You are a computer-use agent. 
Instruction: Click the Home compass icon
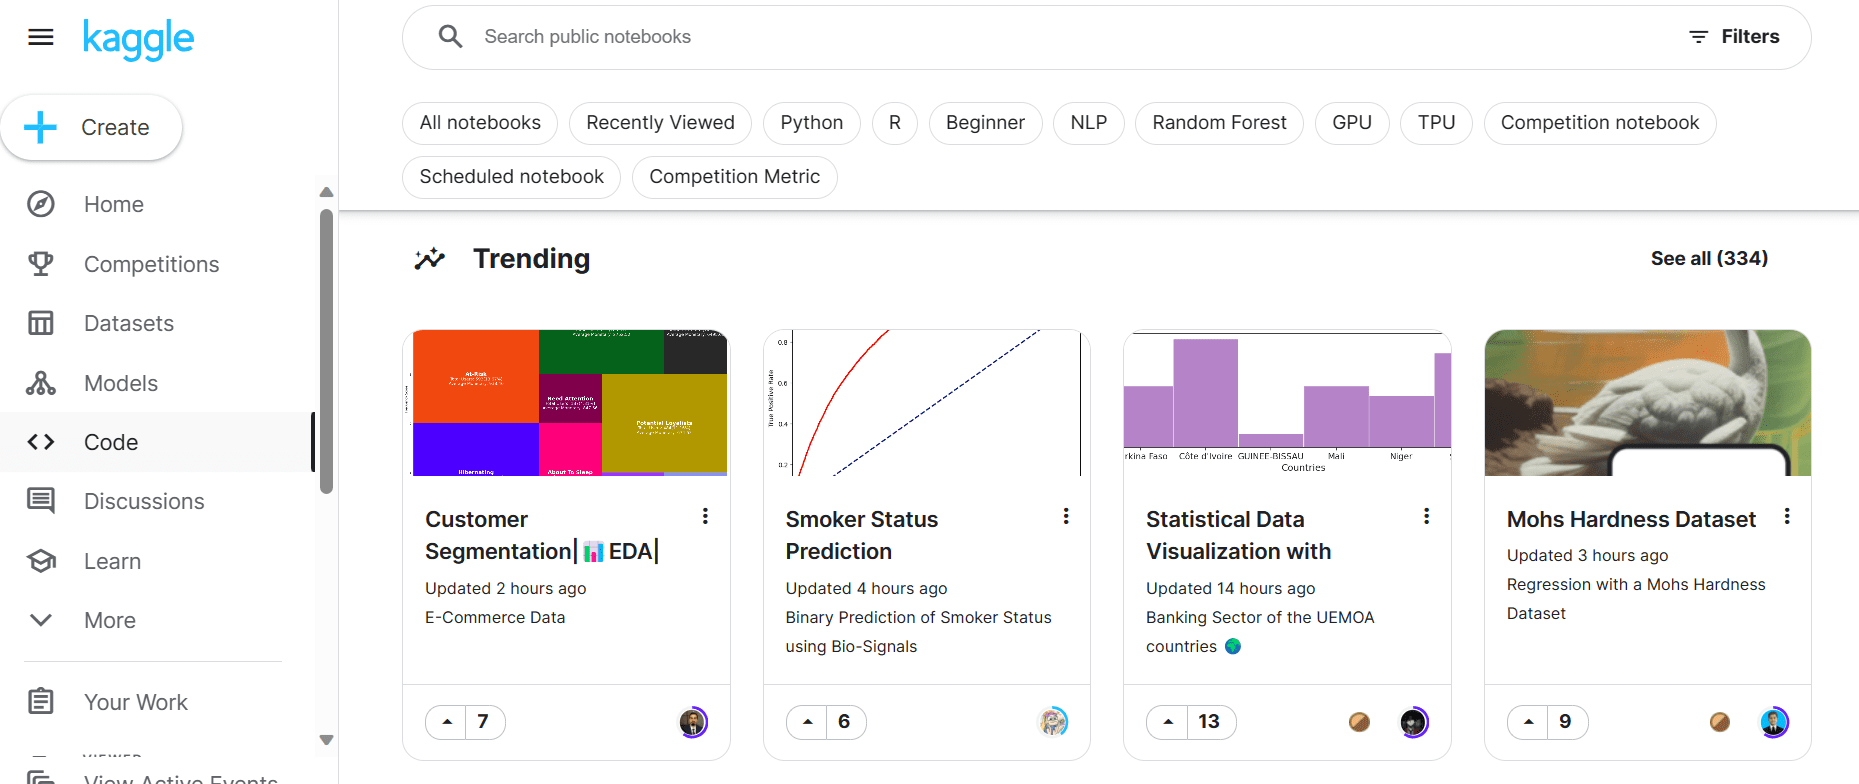click(x=41, y=204)
